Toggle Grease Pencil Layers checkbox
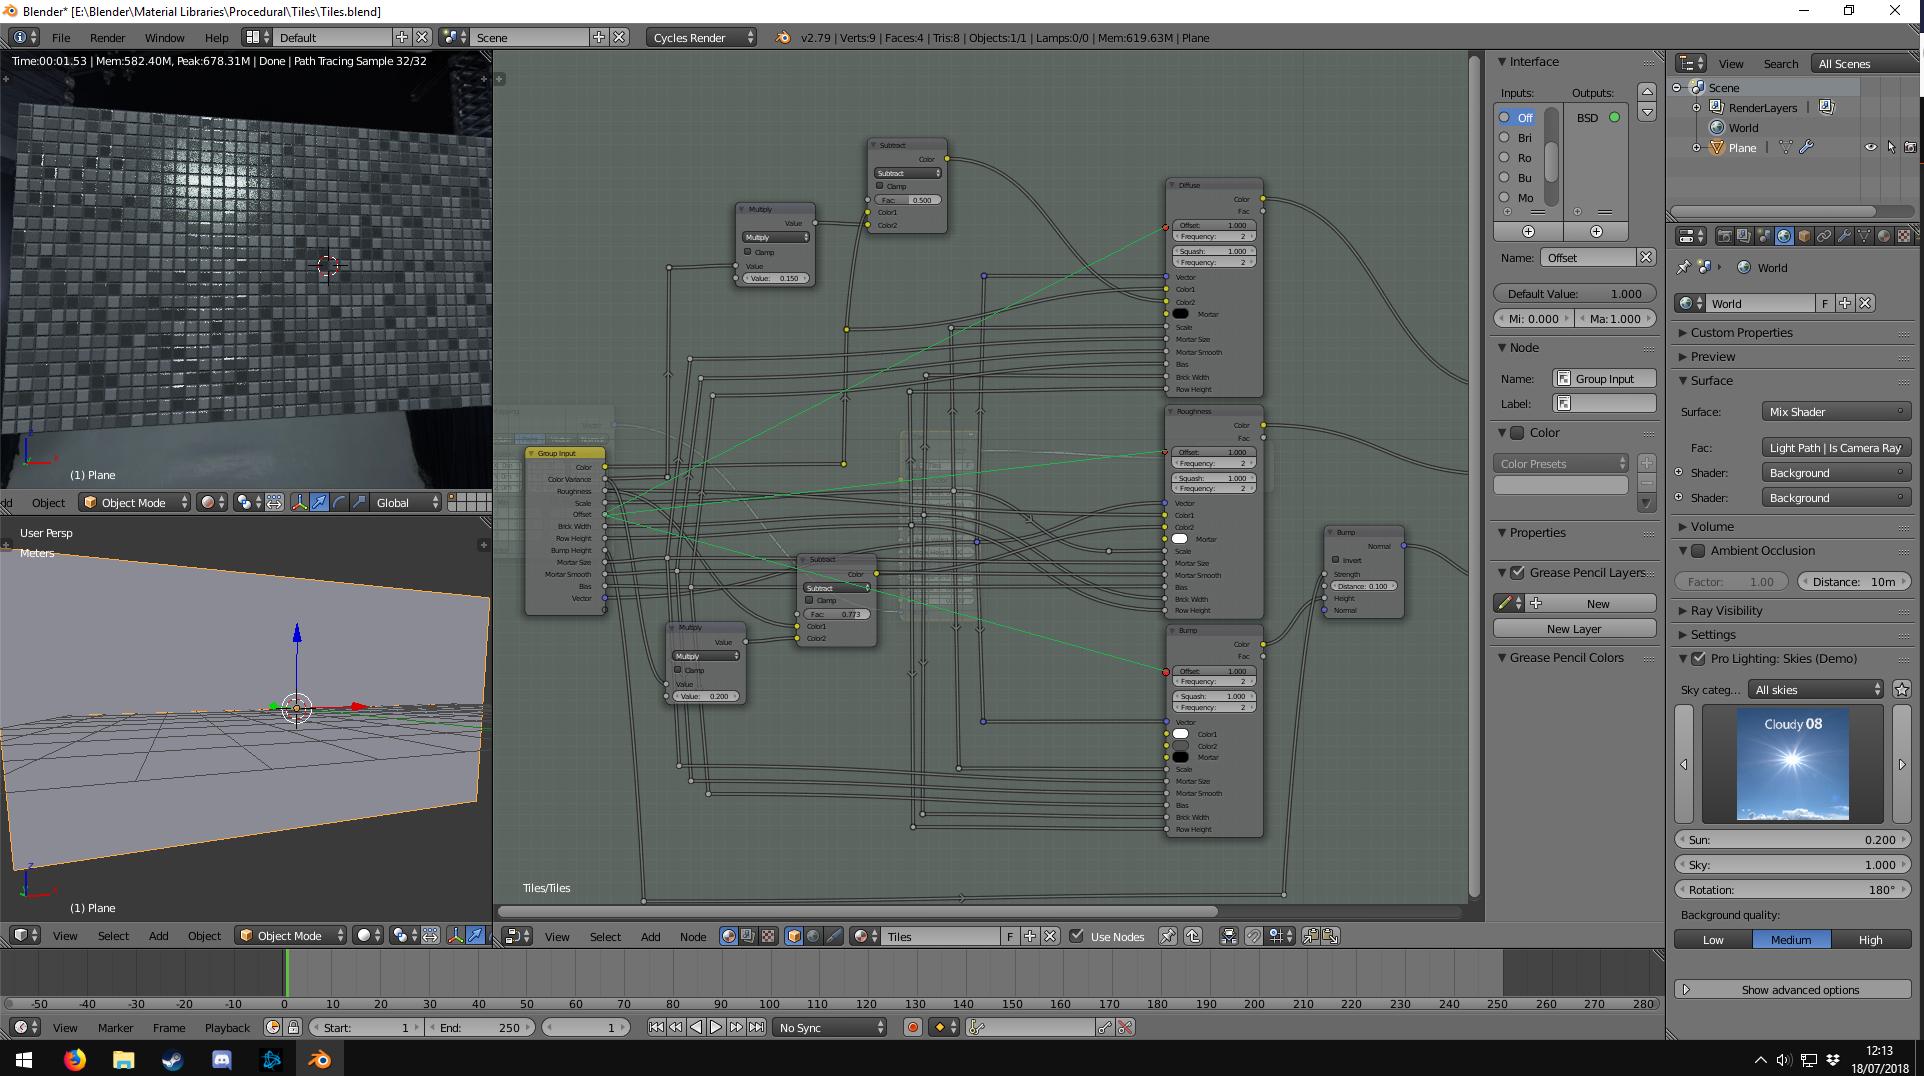The height and width of the screenshot is (1076, 1924). (1517, 573)
